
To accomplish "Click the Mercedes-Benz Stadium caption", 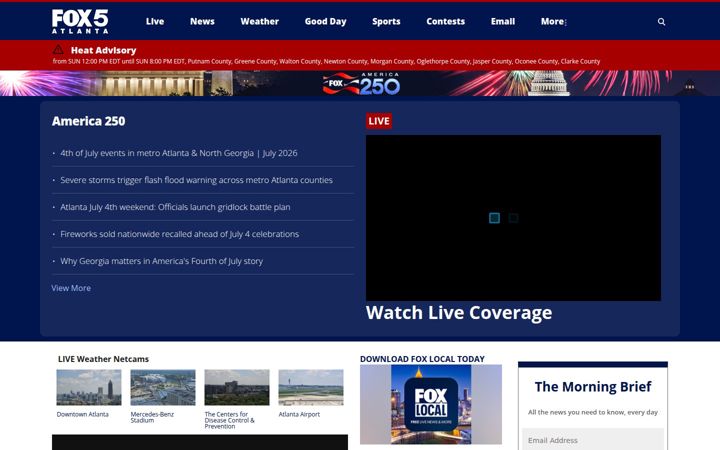I will tap(152, 417).
